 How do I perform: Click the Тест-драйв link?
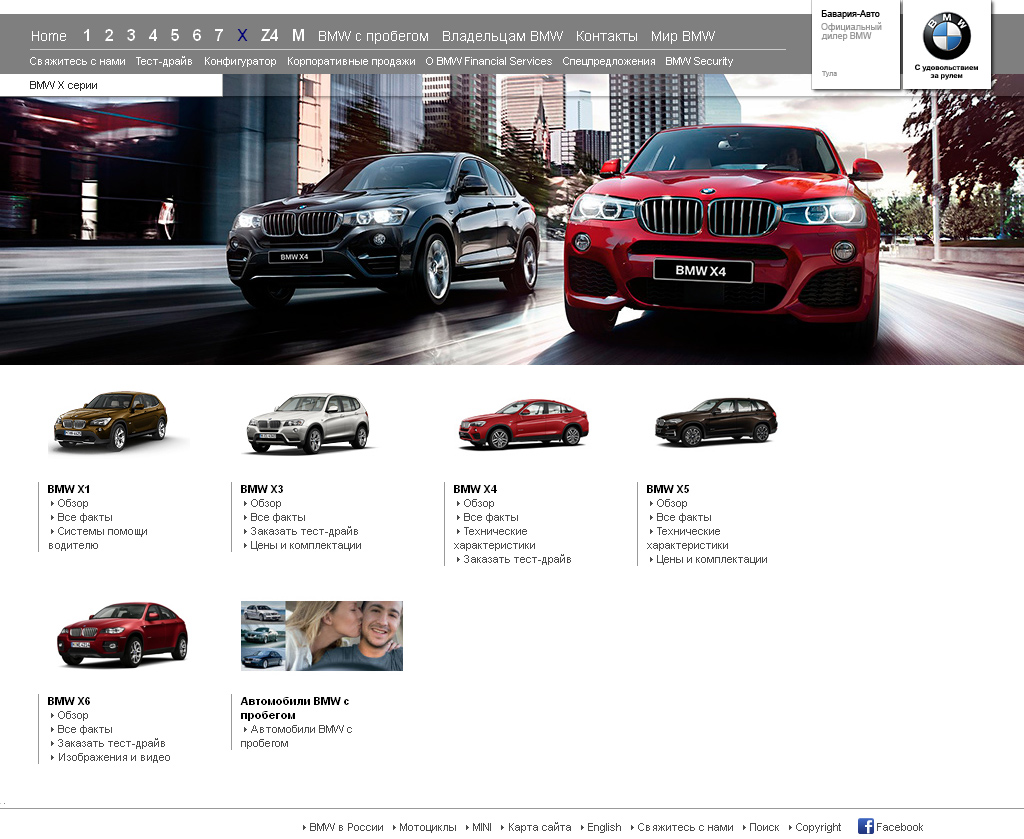click(164, 61)
